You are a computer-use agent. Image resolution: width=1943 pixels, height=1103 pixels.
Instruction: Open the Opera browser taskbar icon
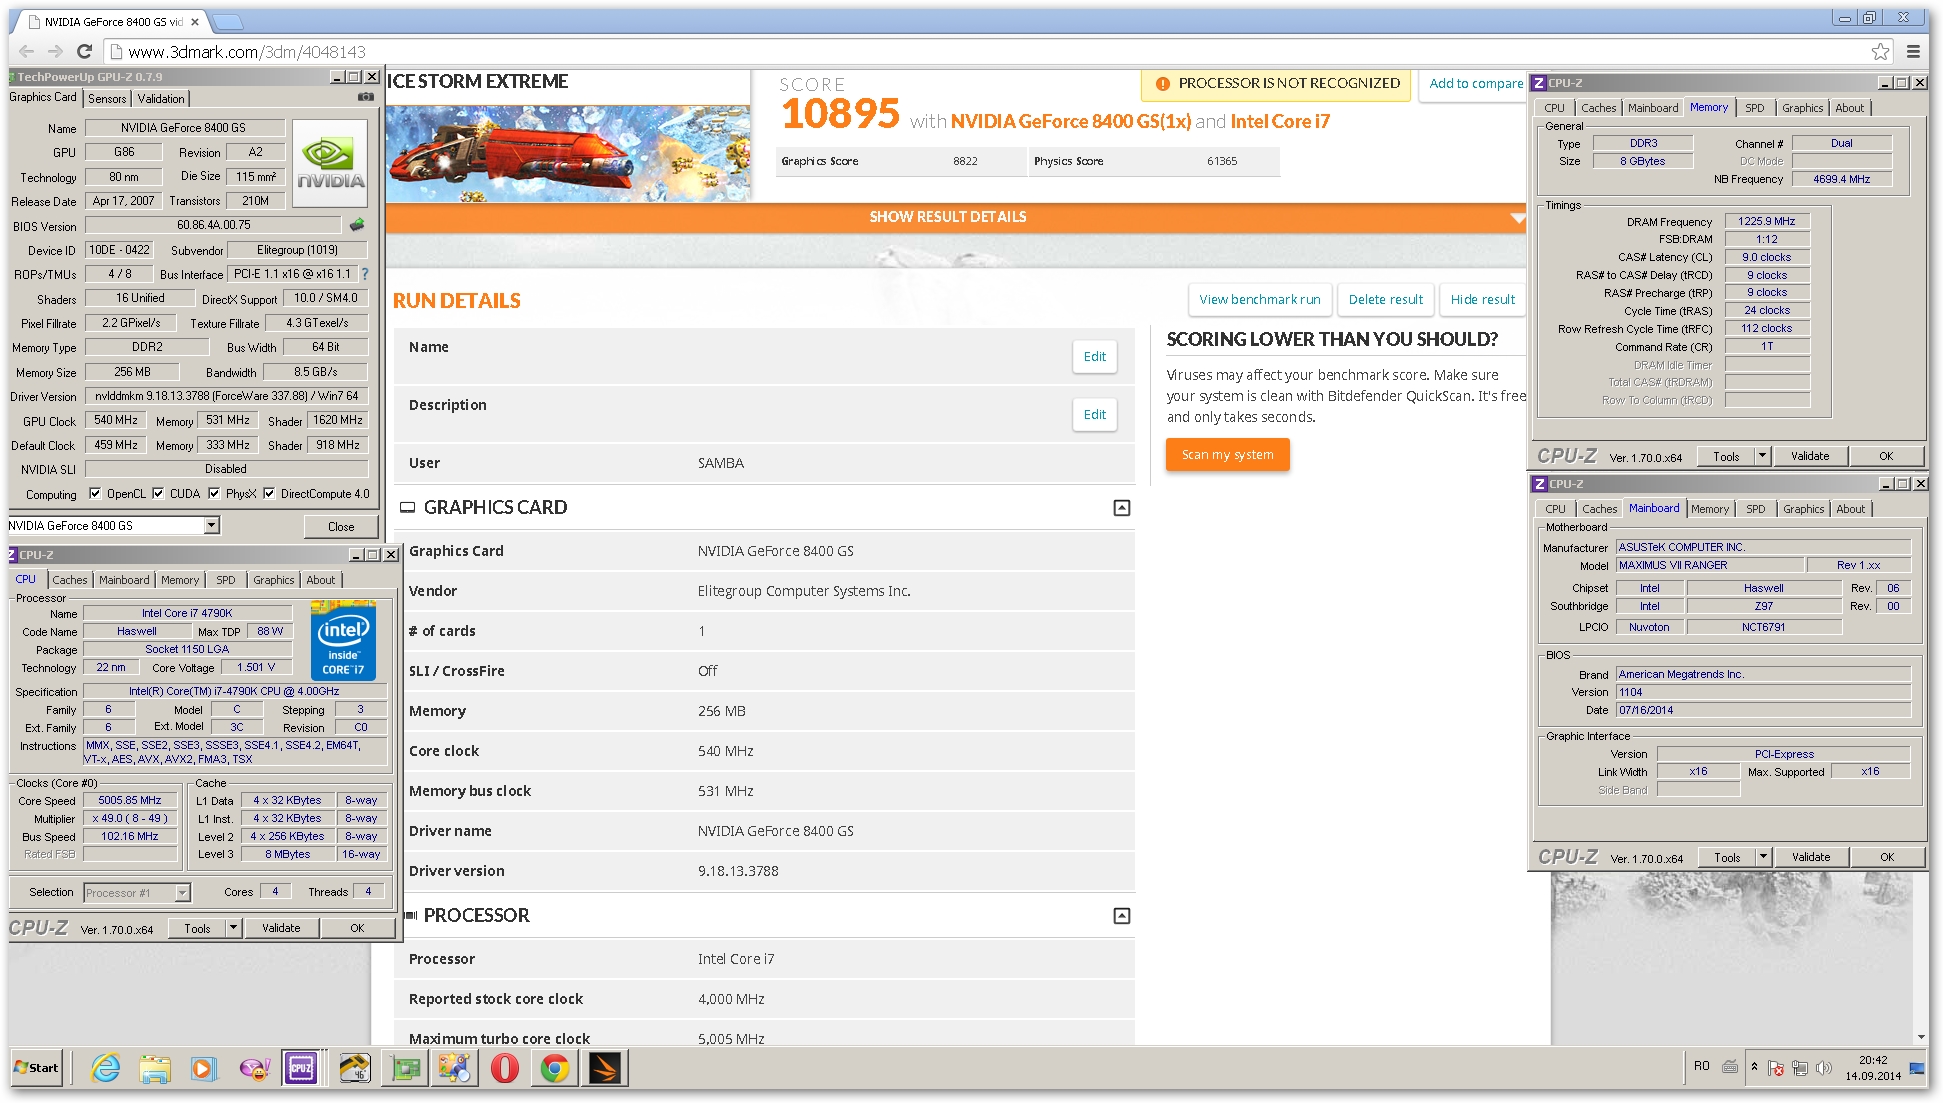pos(505,1068)
